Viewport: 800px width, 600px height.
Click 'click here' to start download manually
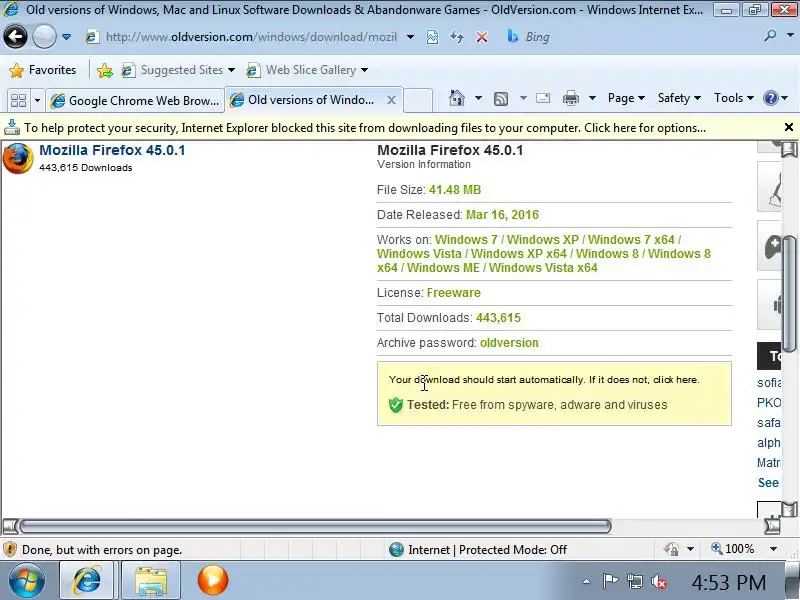click(x=676, y=380)
